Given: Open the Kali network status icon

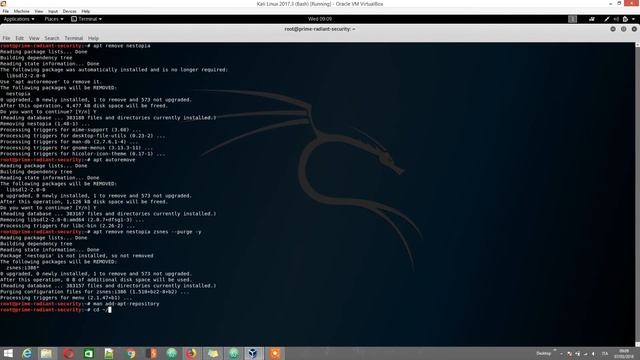Looking at the screenshot, I should point(591,19).
